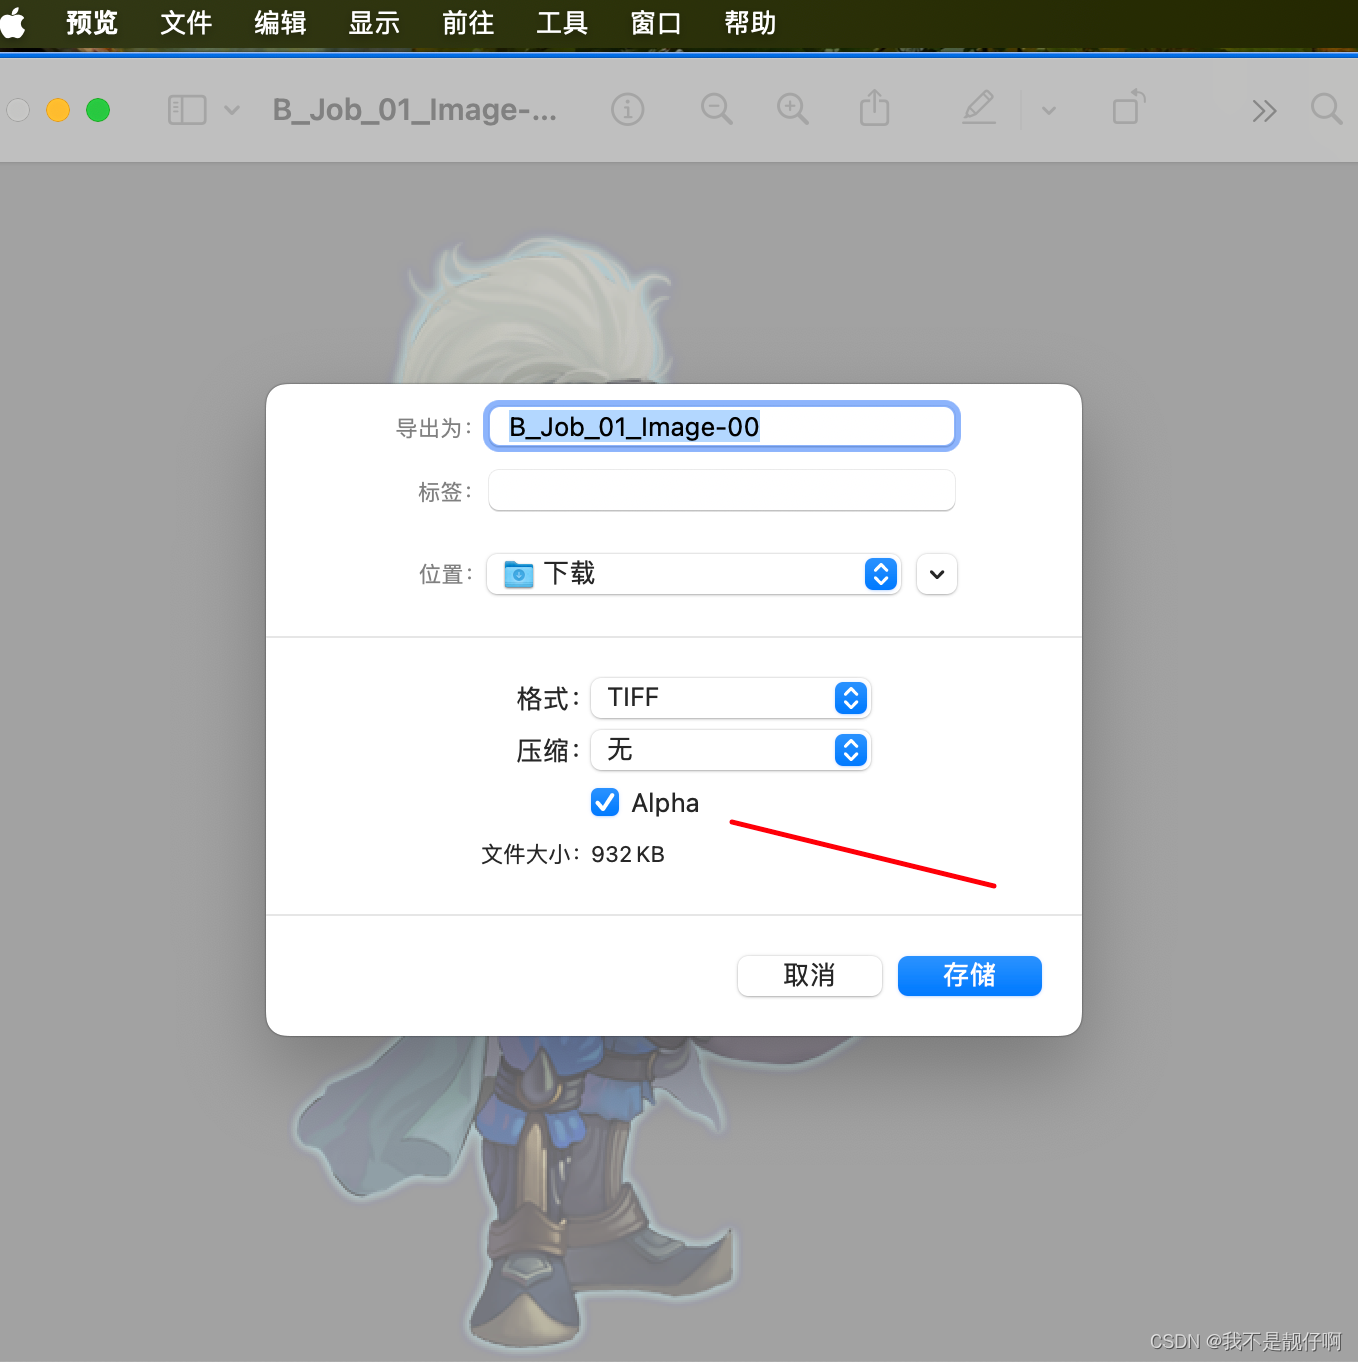Open the 帮助 menu
Screen dimensions: 1358x1362
(x=750, y=22)
